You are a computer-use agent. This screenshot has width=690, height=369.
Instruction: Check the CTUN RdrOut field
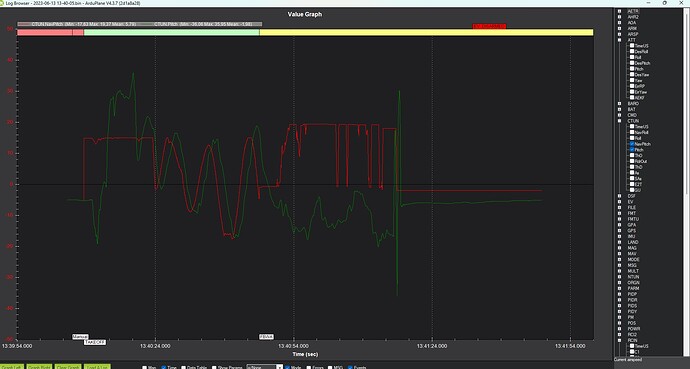pyautogui.click(x=632, y=161)
